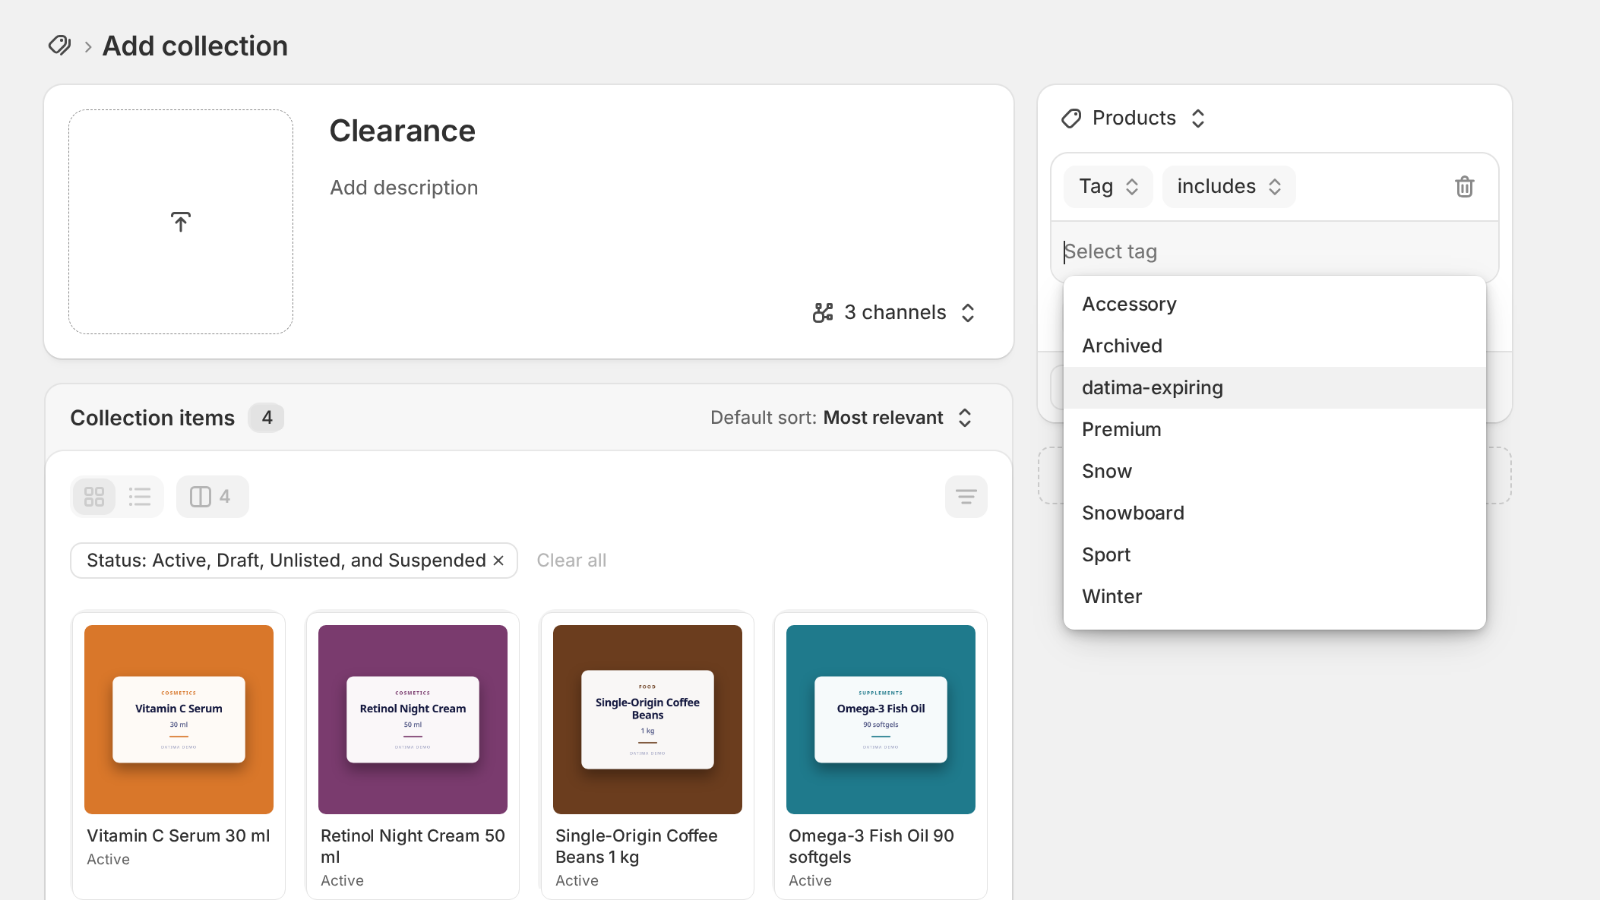Open the includes operator dropdown
Screen dimensions: 1600x900
1229,187
